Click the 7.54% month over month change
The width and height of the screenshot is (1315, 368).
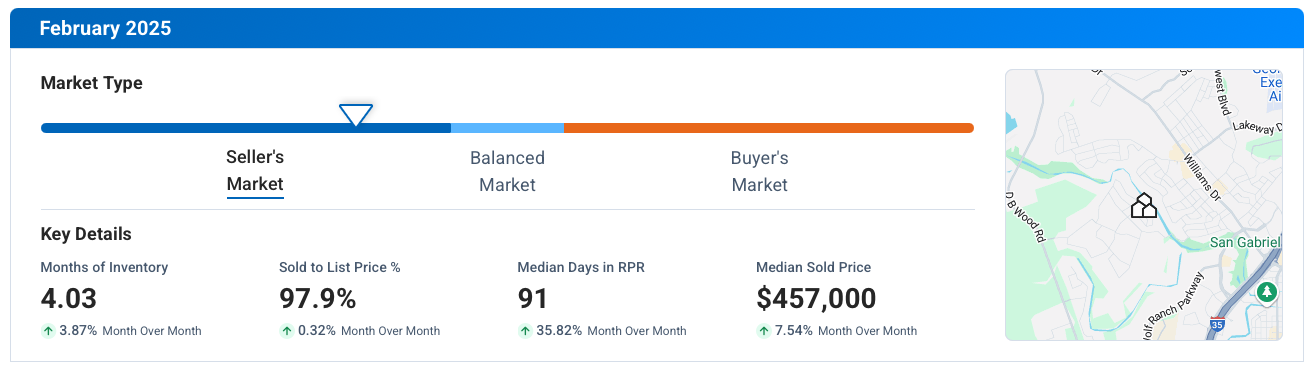point(794,331)
